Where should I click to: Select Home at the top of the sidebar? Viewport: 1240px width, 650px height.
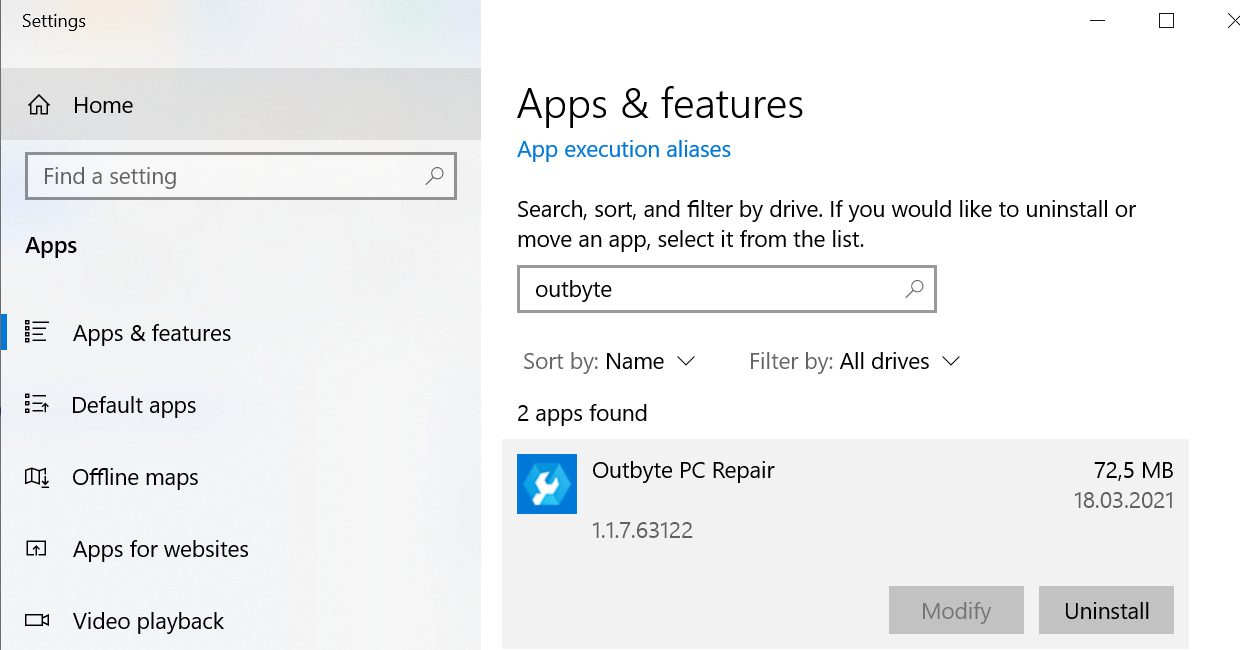(102, 105)
